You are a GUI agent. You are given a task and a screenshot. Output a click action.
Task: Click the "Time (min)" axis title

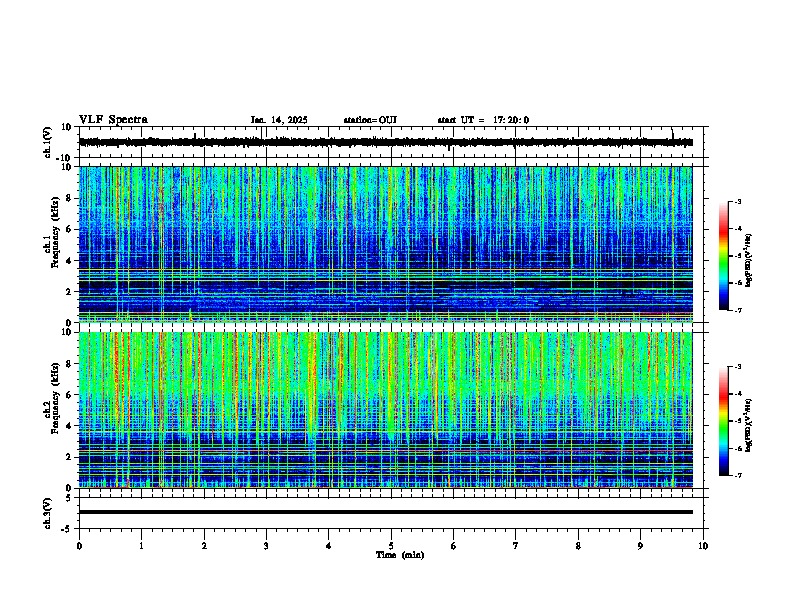point(400,555)
